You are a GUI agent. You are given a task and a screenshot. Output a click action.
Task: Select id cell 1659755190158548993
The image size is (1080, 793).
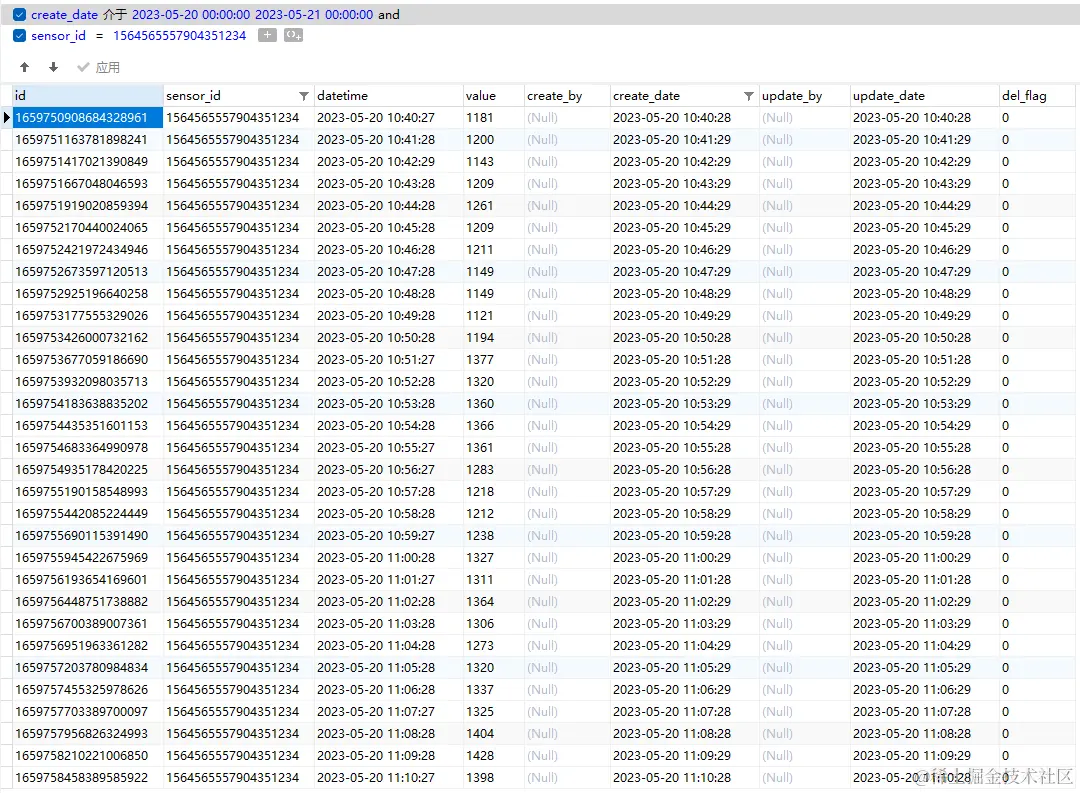(x=87, y=492)
